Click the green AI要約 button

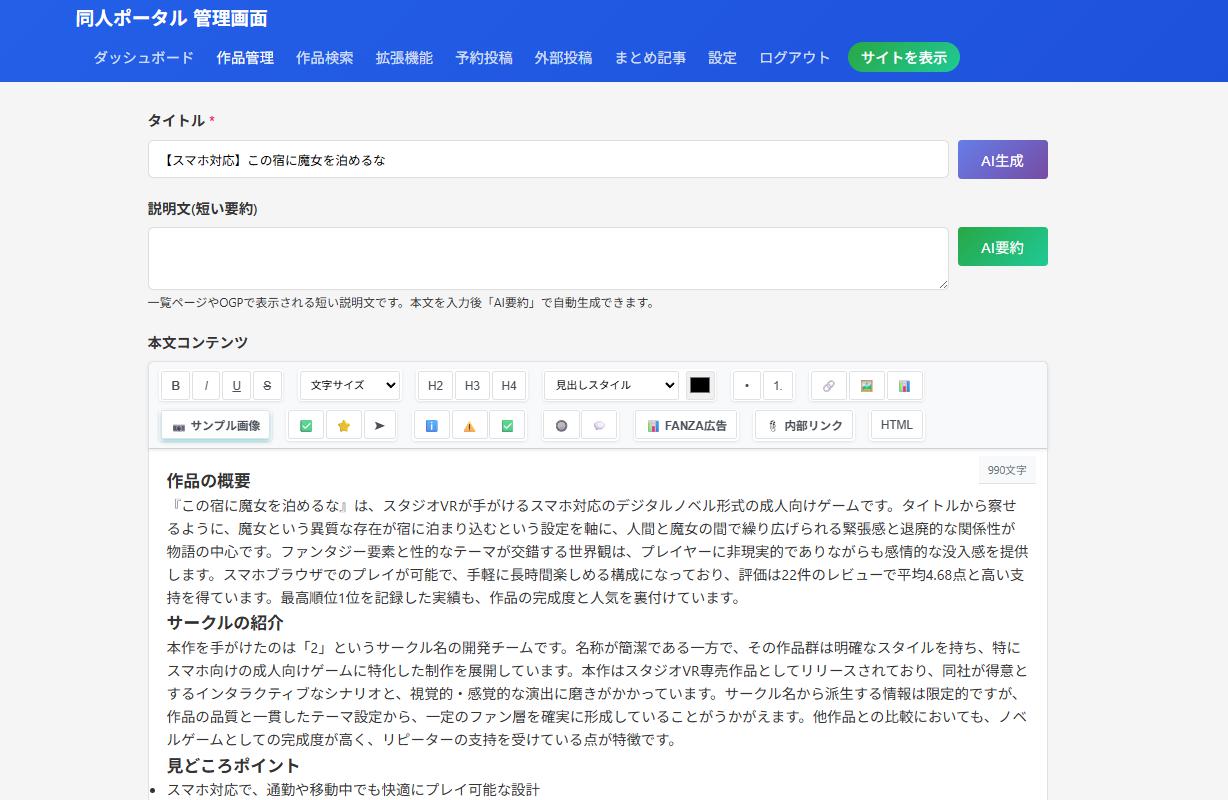coord(1002,247)
